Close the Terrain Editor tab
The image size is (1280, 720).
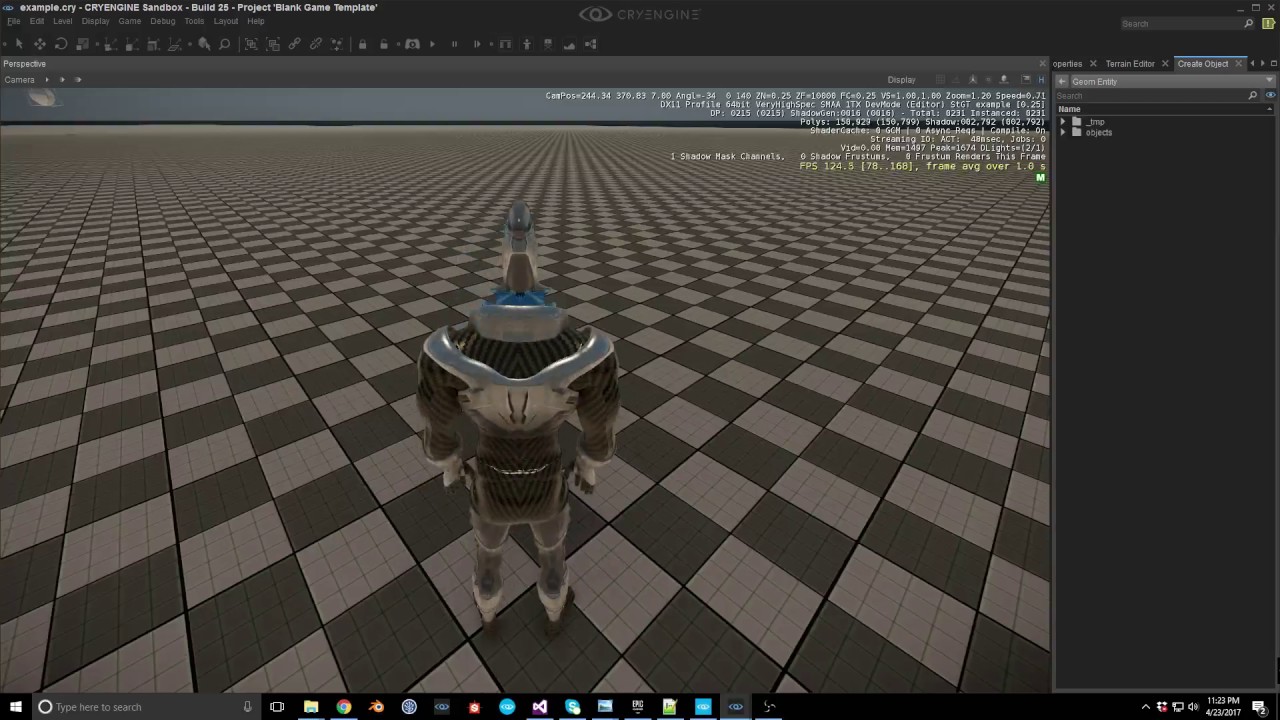1165,64
